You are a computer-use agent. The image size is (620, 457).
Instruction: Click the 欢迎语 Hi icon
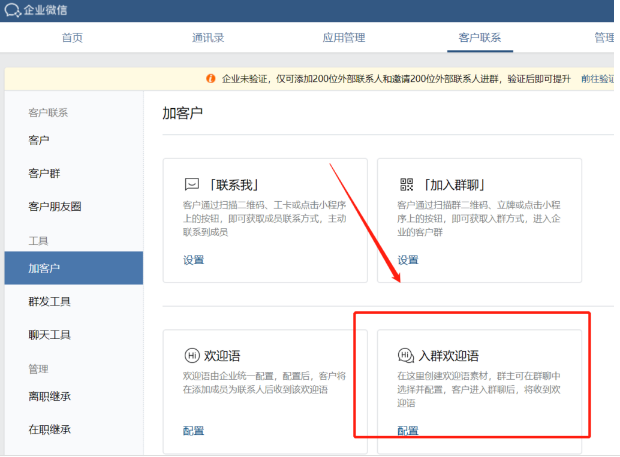pos(191,356)
